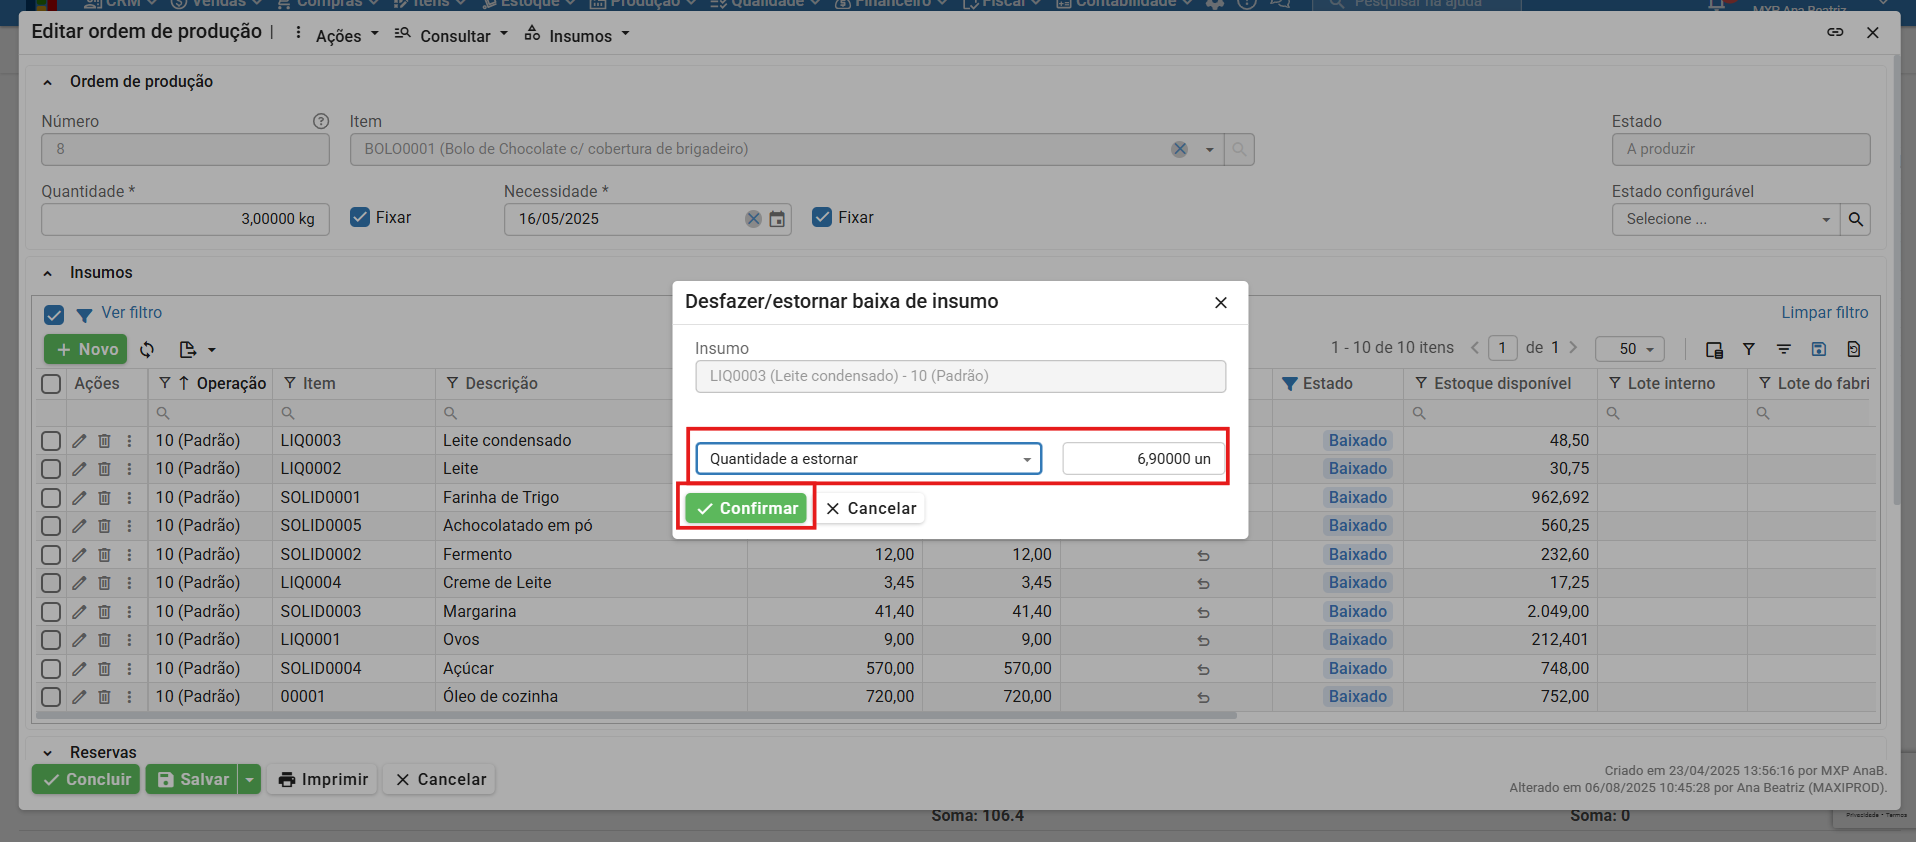1916x842 pixels.
Task: Select the Leite condensado row checkbox
Action: (51, 441)
